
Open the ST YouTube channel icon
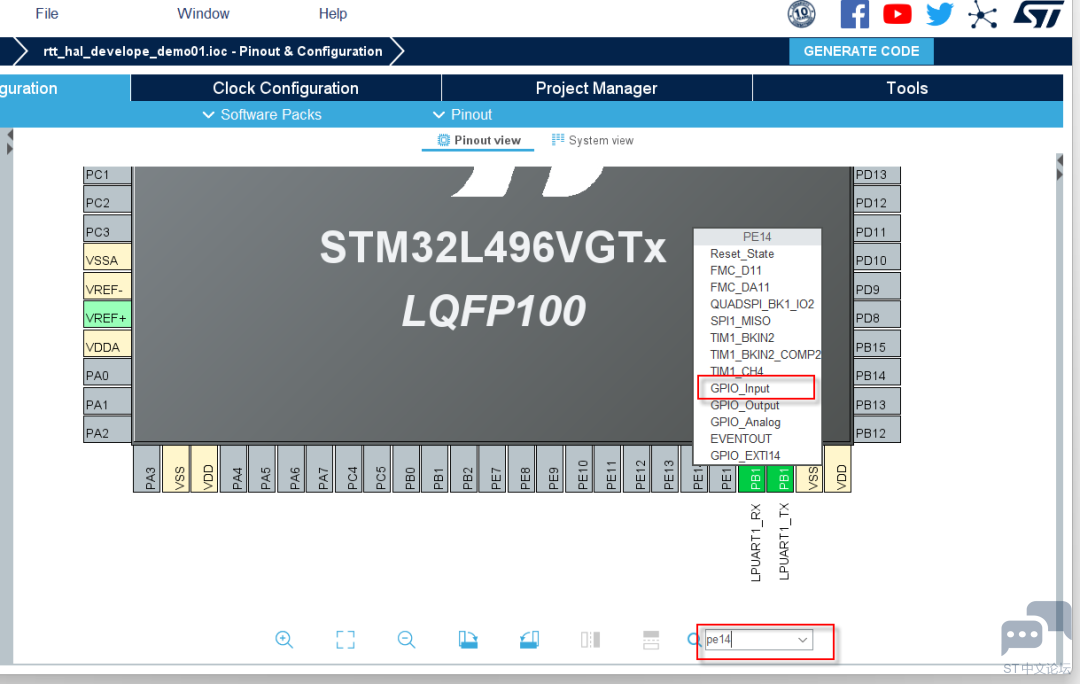(897, 14)
